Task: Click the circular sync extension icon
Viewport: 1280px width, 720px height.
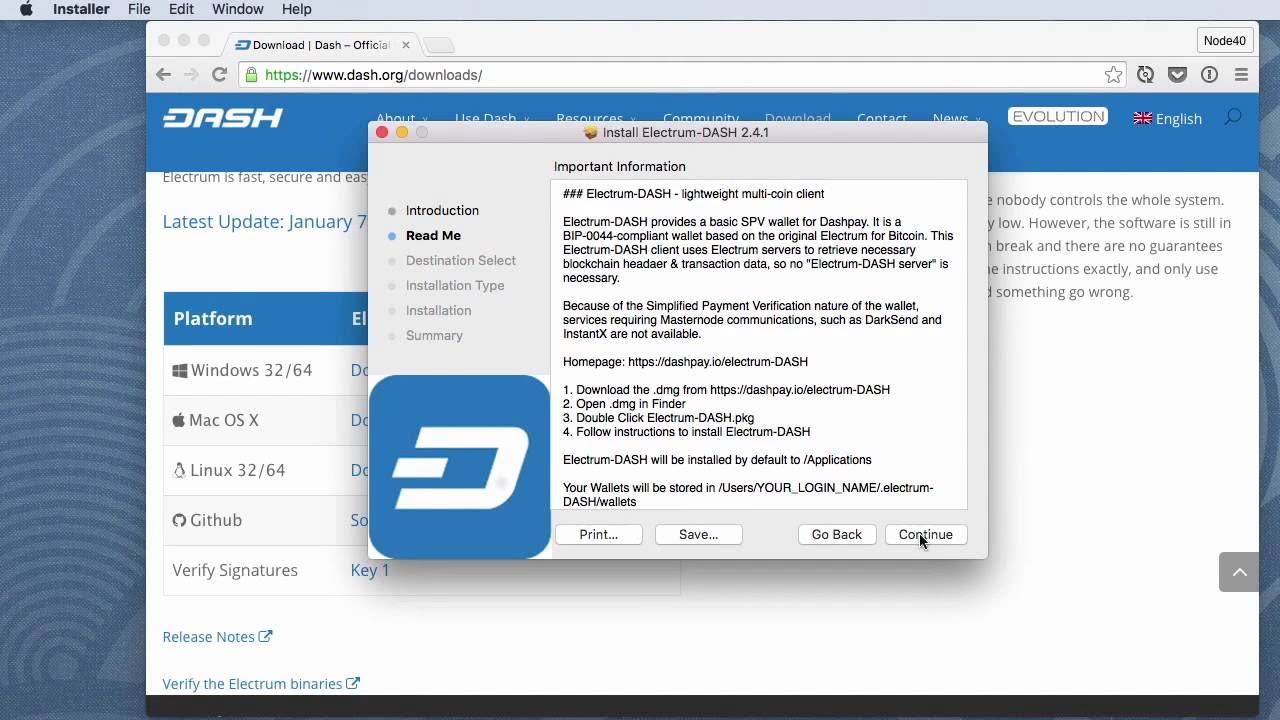Action: click(x=1146, y=75)
